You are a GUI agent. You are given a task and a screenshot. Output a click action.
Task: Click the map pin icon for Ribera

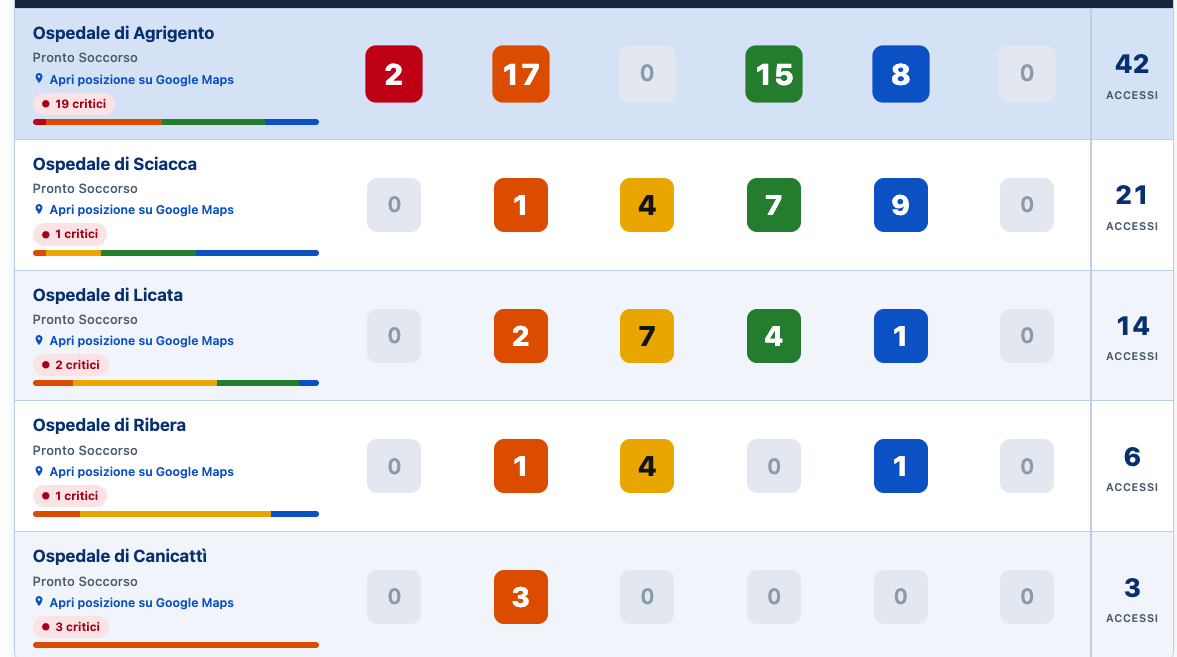(39, 472)
